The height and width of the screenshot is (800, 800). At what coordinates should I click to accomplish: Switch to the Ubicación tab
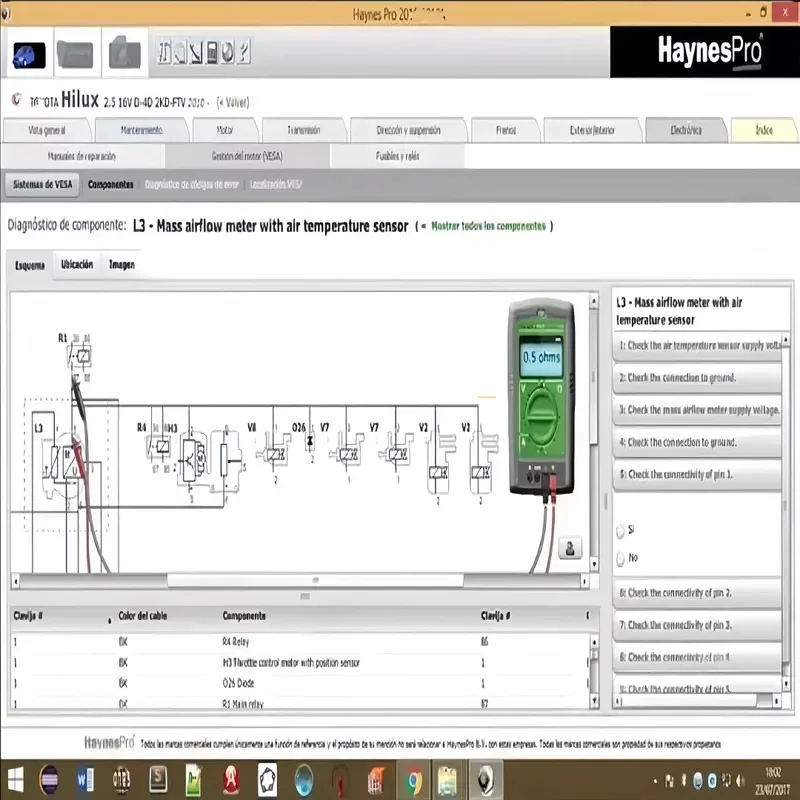[77, 264]
